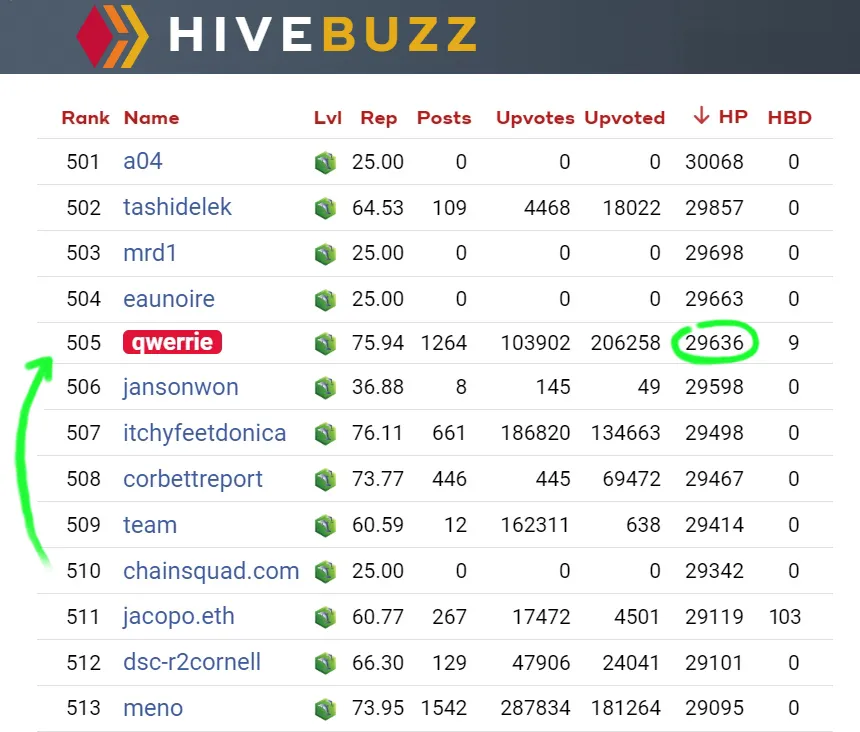Click level cube icon in tashidelek row
The image size is (860, 732).
(x=325, y=208)
